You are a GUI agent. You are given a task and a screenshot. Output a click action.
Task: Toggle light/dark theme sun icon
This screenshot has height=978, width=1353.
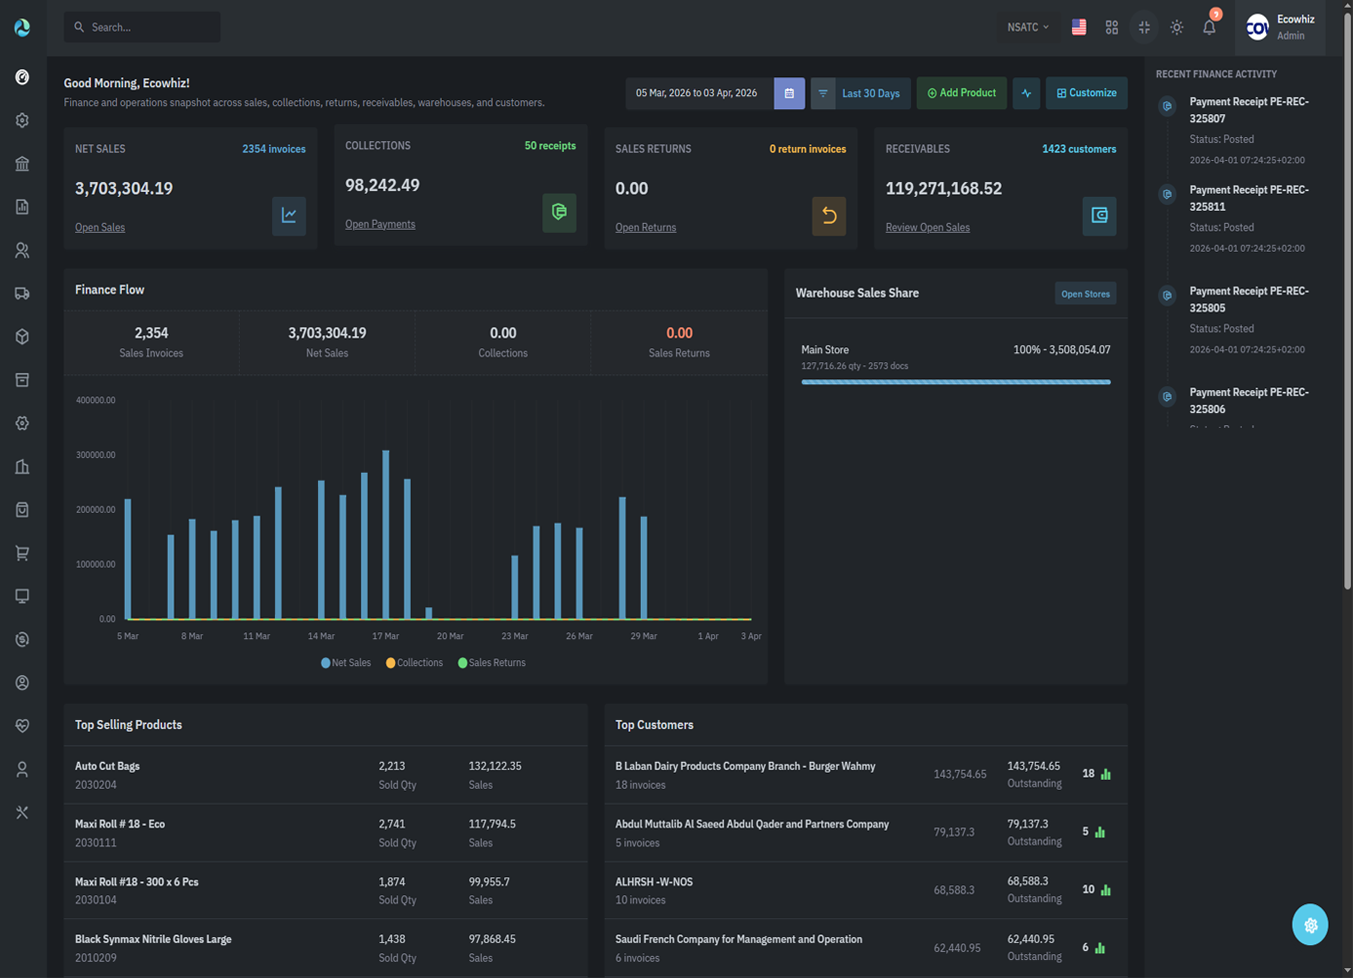click(x=1177, y=28)
